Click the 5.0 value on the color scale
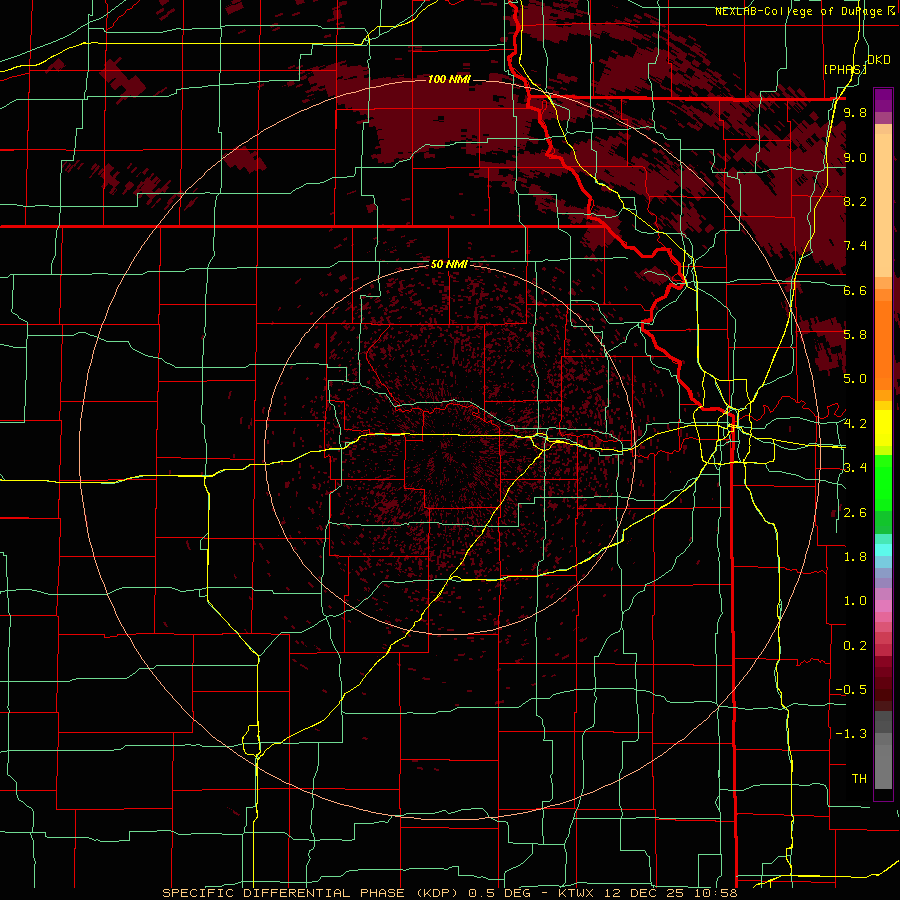 (855, 379)
